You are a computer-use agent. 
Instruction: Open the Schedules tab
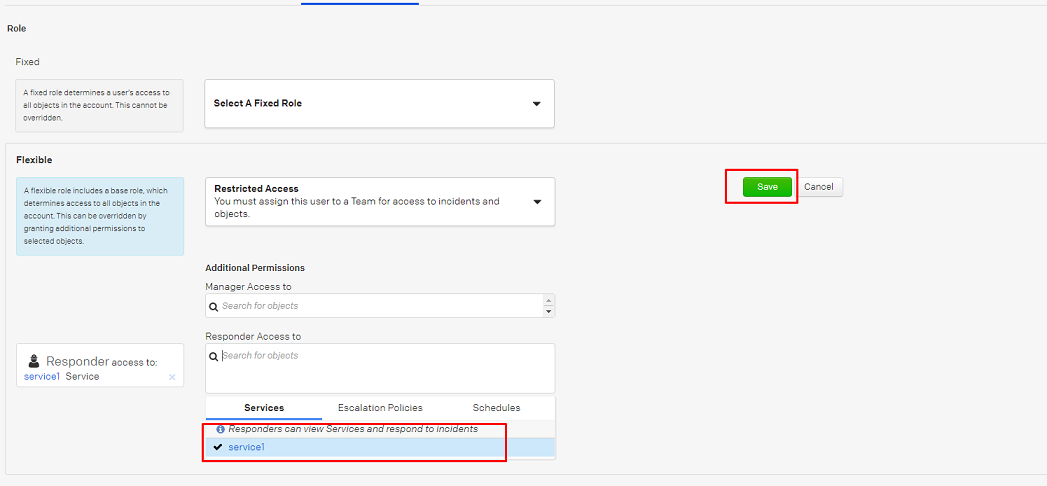coord(496,408)
